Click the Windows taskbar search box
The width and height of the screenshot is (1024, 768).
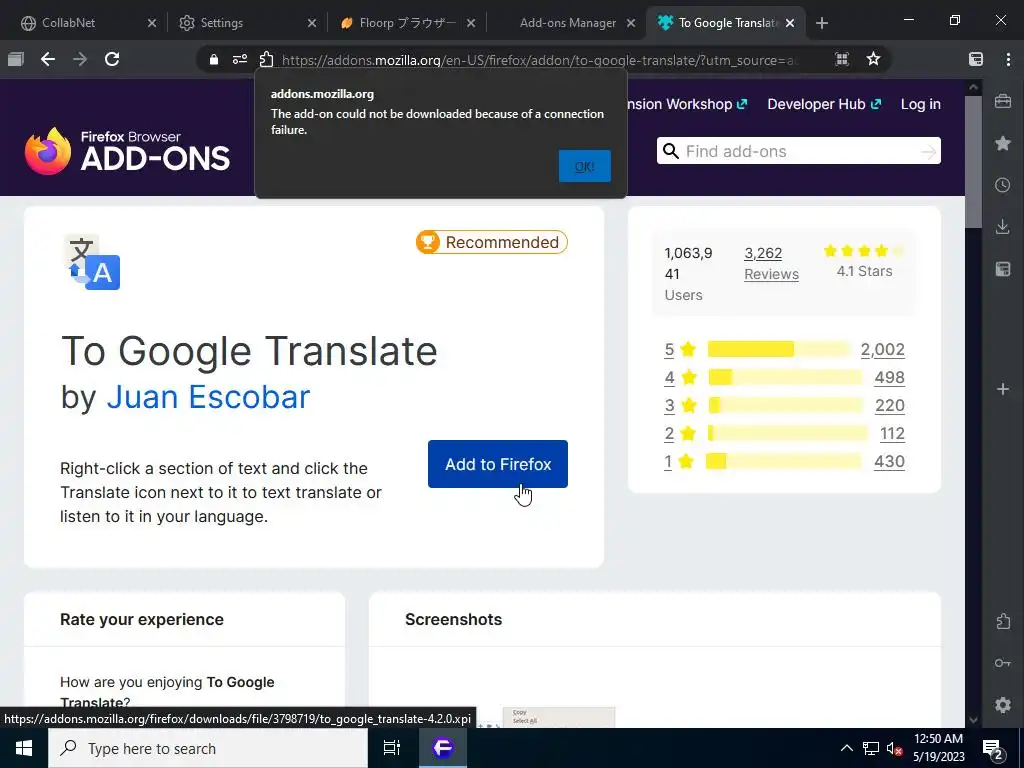[x=208, y=748]
